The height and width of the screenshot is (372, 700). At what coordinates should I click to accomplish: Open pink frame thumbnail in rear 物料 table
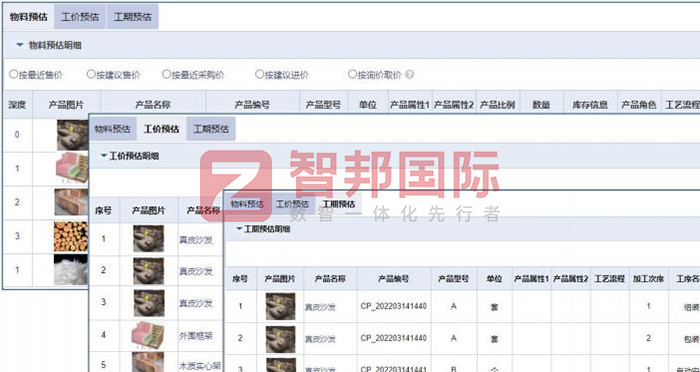(x=72, y=168)
